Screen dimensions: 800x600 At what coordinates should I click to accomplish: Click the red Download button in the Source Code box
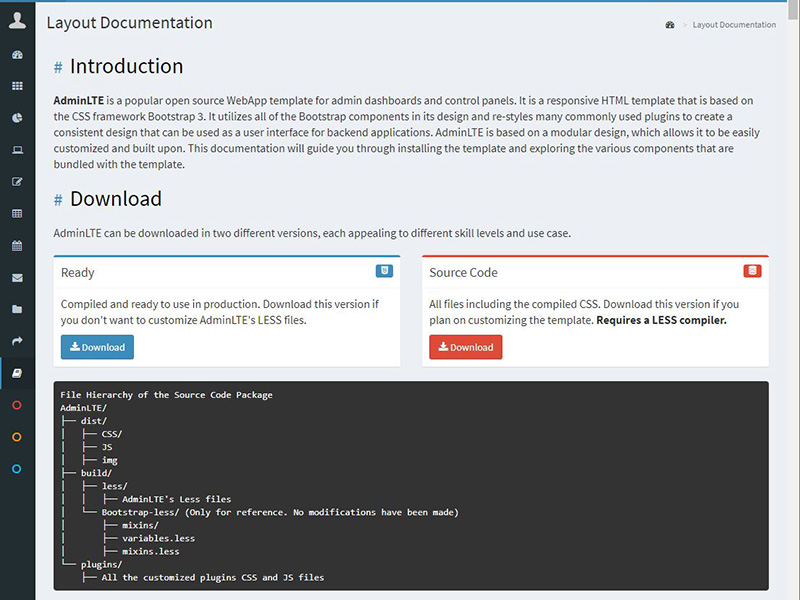[466, 347]
